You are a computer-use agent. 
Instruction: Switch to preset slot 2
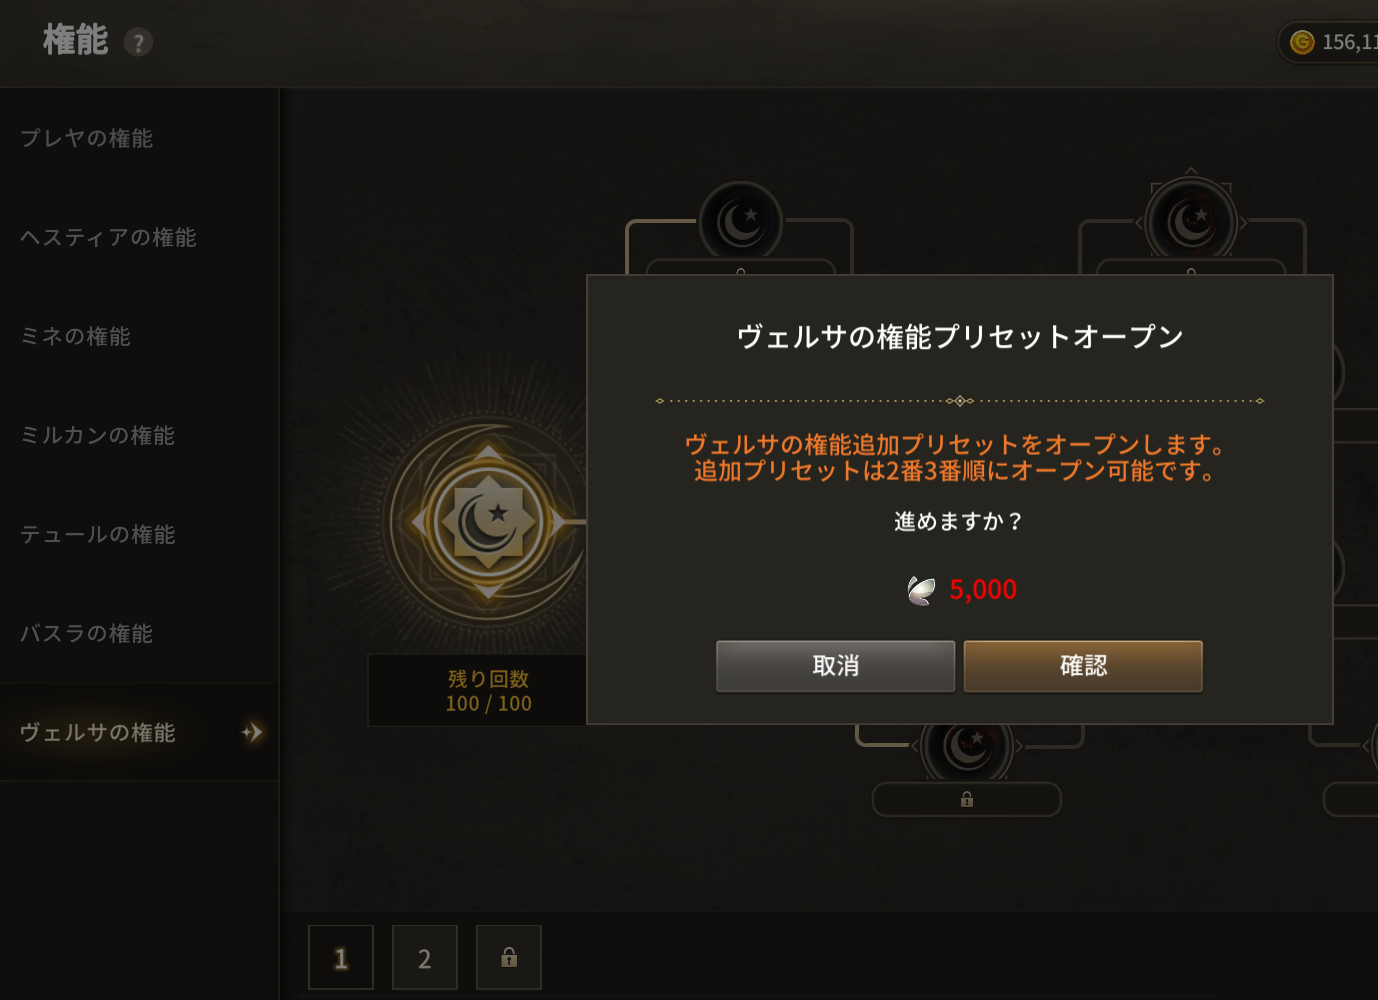coord(425,958)
